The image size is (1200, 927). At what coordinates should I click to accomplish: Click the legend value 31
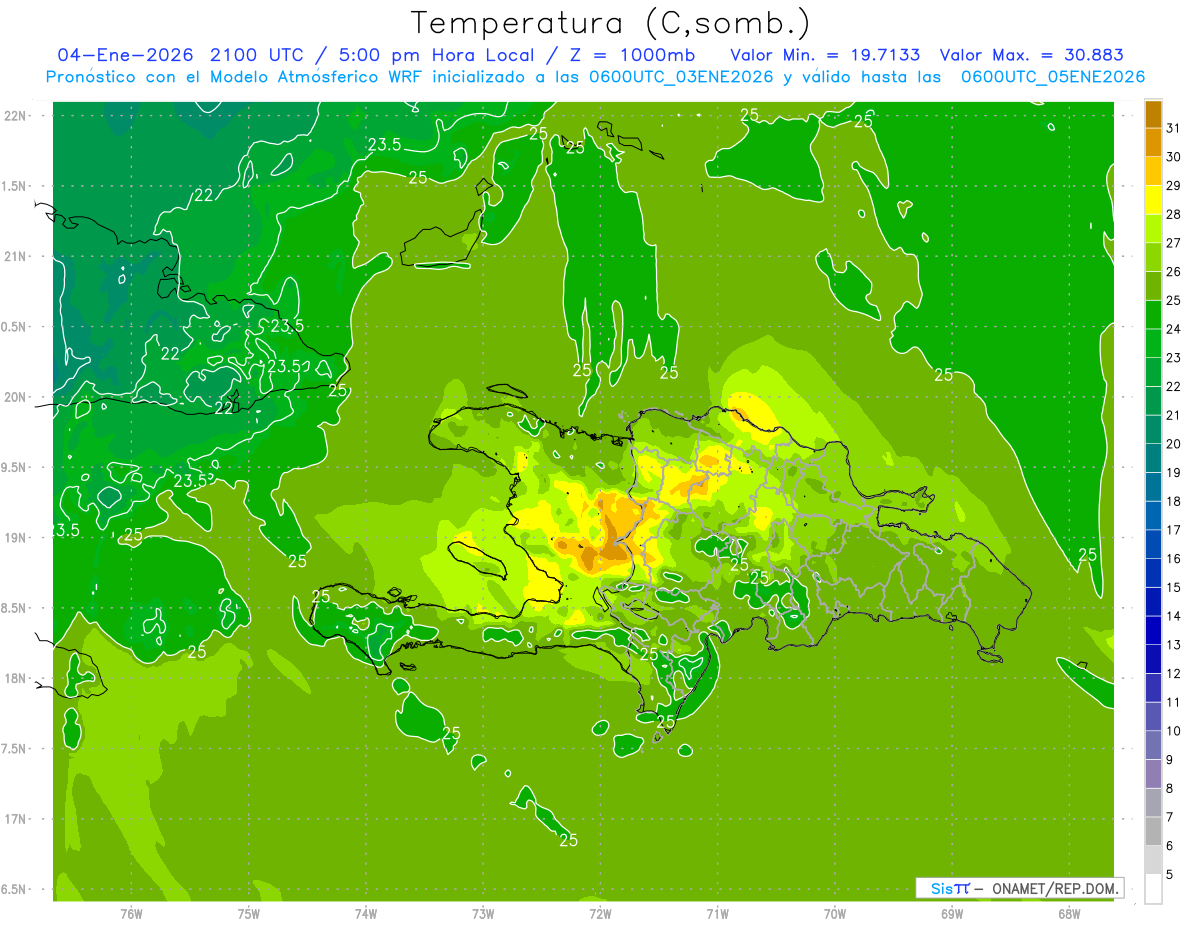[x=1174, y=128]
